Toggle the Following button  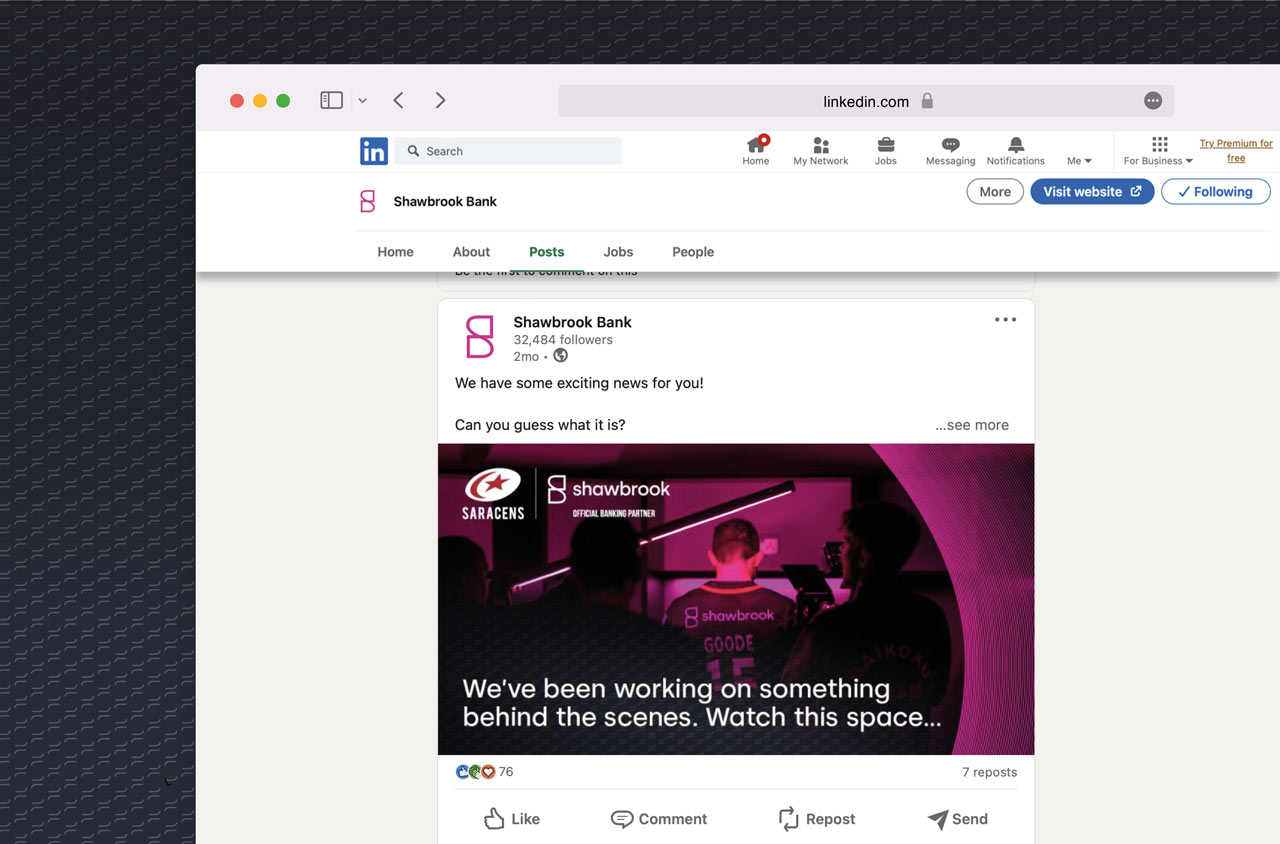click(x=1215, y=192)
